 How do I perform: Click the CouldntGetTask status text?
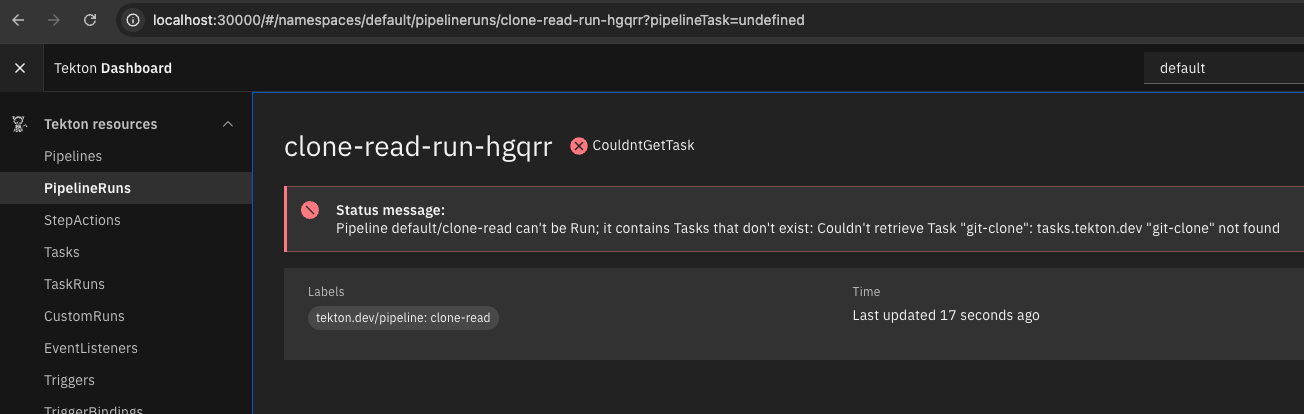643,145
